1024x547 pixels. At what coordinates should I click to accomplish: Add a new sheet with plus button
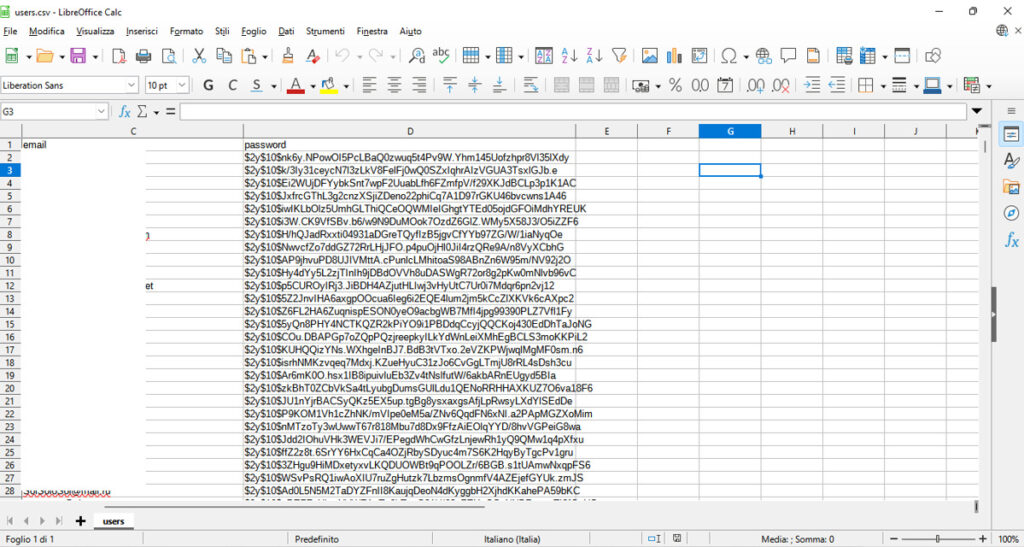pos(80,521)
